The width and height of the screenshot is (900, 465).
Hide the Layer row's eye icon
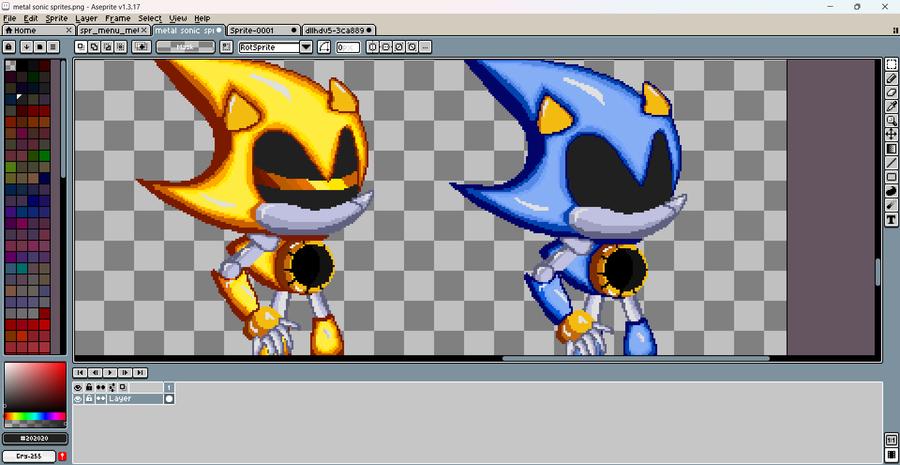coord(78,398)
